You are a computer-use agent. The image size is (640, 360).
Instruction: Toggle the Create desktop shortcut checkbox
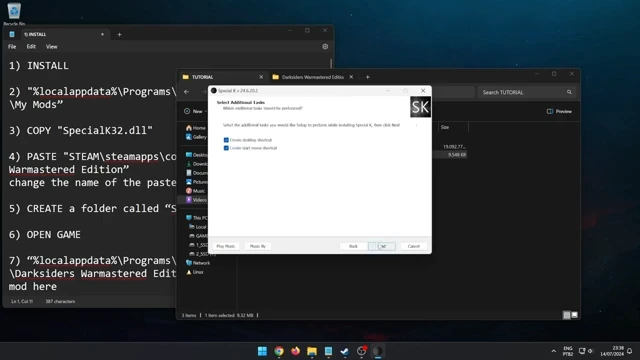click(226, 140)
